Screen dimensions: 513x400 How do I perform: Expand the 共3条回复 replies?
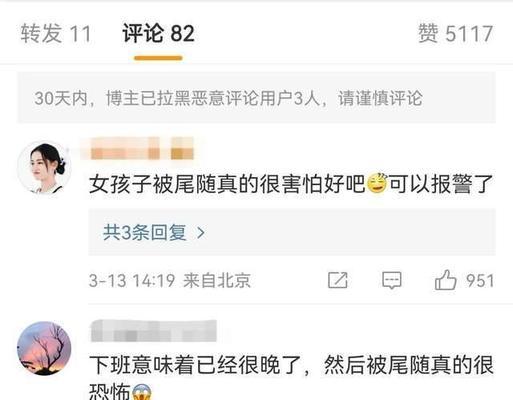292,232
